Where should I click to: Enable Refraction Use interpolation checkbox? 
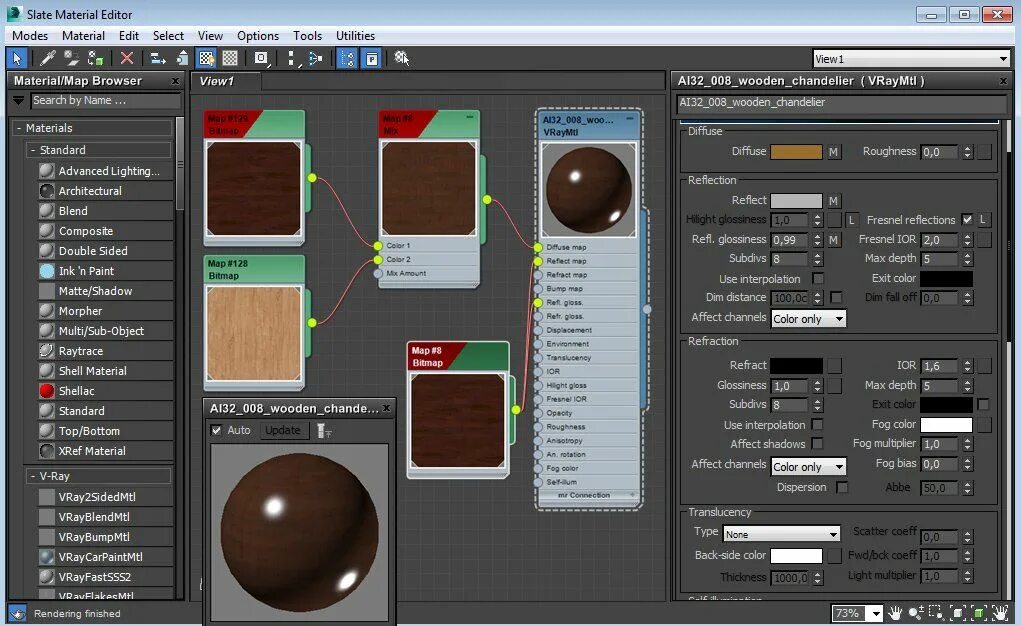click(817, 424)
